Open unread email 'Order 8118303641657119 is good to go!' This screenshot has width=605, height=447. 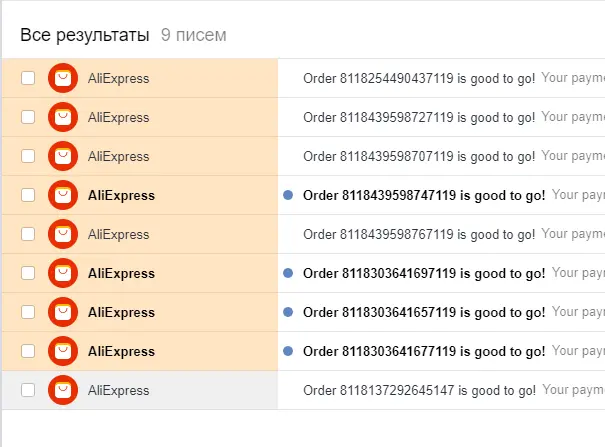[x=424, y=312]
